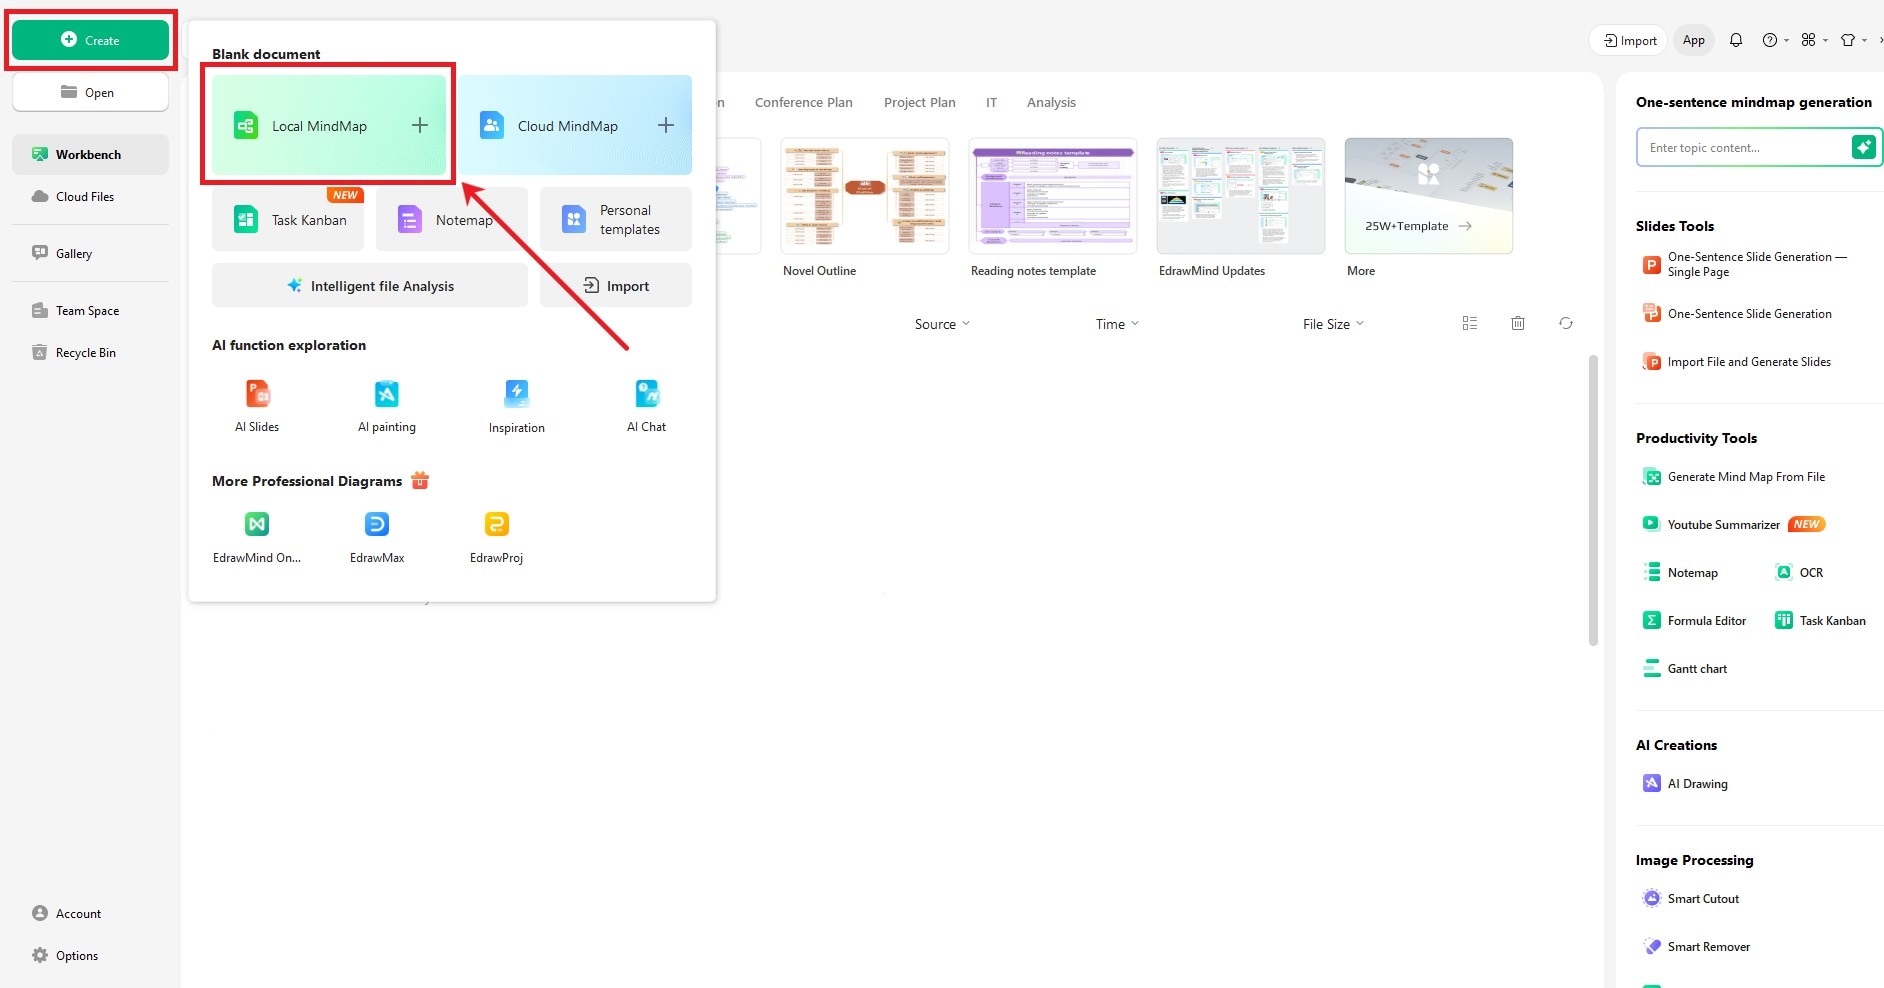1884x988 pixels.
Task: Click the vertical scrollbar of file list
Action: pyautogui.click(x=1593, y=500)
